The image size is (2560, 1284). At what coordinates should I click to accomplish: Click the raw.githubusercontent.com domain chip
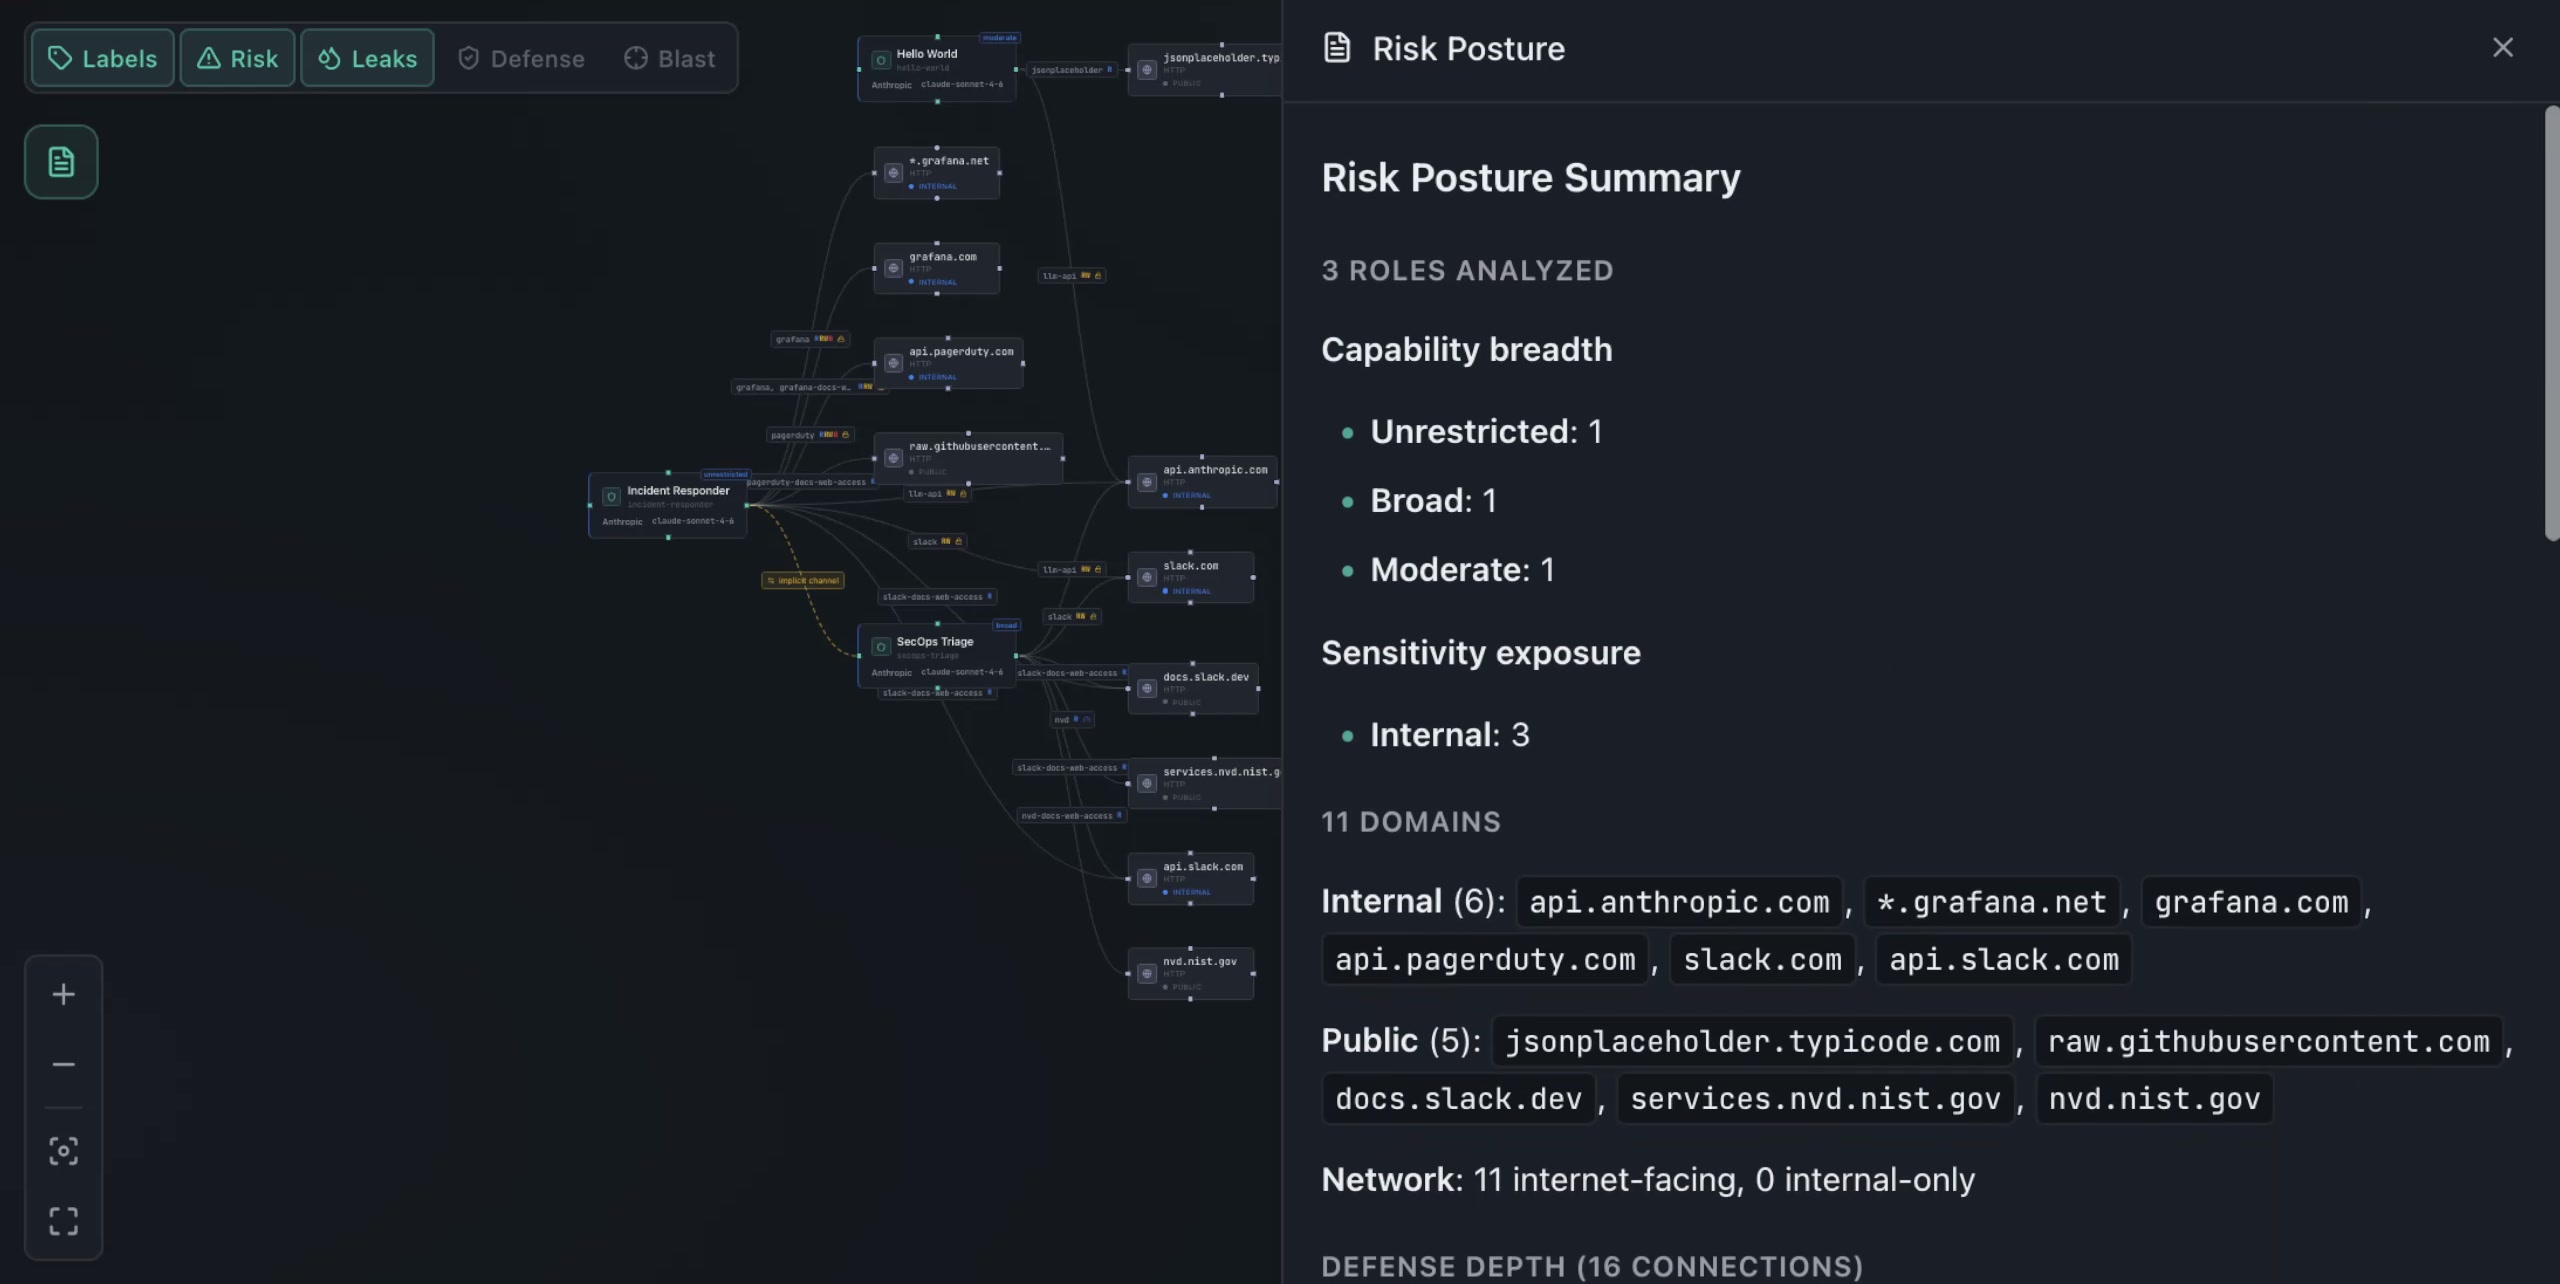coord(2269,1040)
